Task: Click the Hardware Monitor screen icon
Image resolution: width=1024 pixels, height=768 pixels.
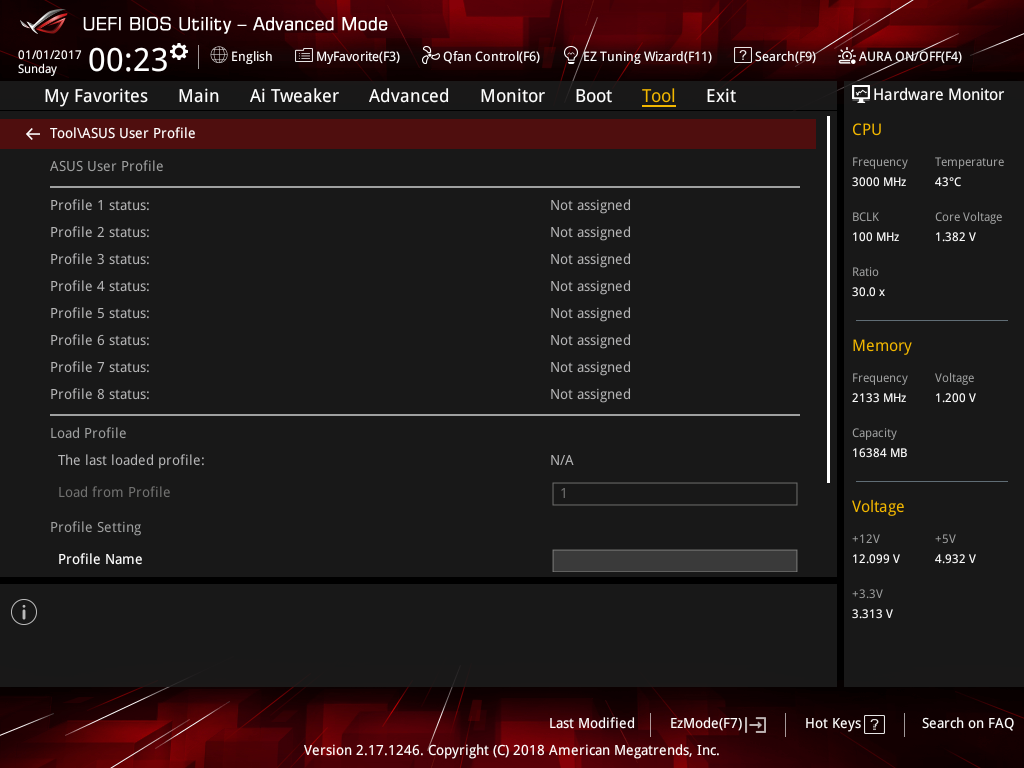Action: [x=861, y=95]
